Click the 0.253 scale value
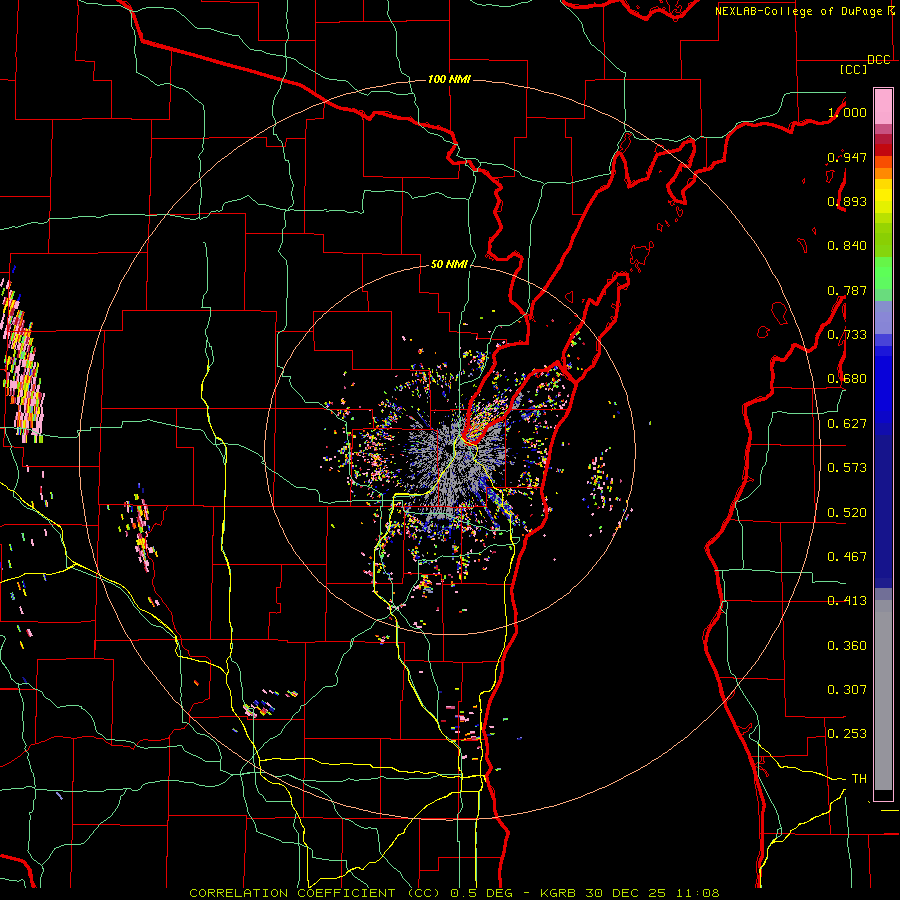The width and height of the screenshot is (900, 900). point(847,734)
